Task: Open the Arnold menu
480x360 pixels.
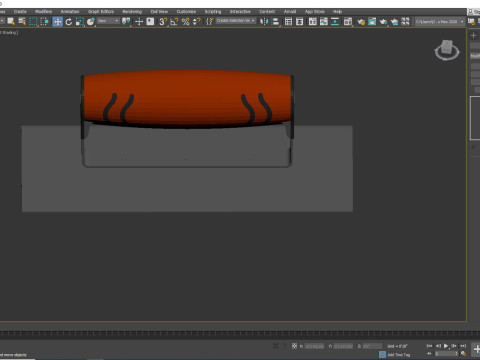Action: [290, 11]
